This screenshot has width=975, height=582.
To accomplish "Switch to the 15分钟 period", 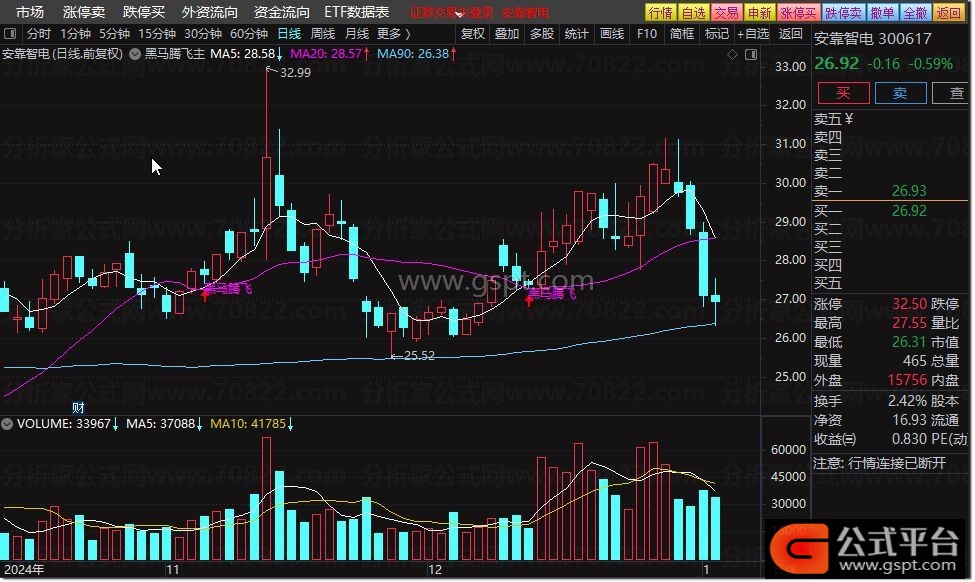I will point(157,34).
